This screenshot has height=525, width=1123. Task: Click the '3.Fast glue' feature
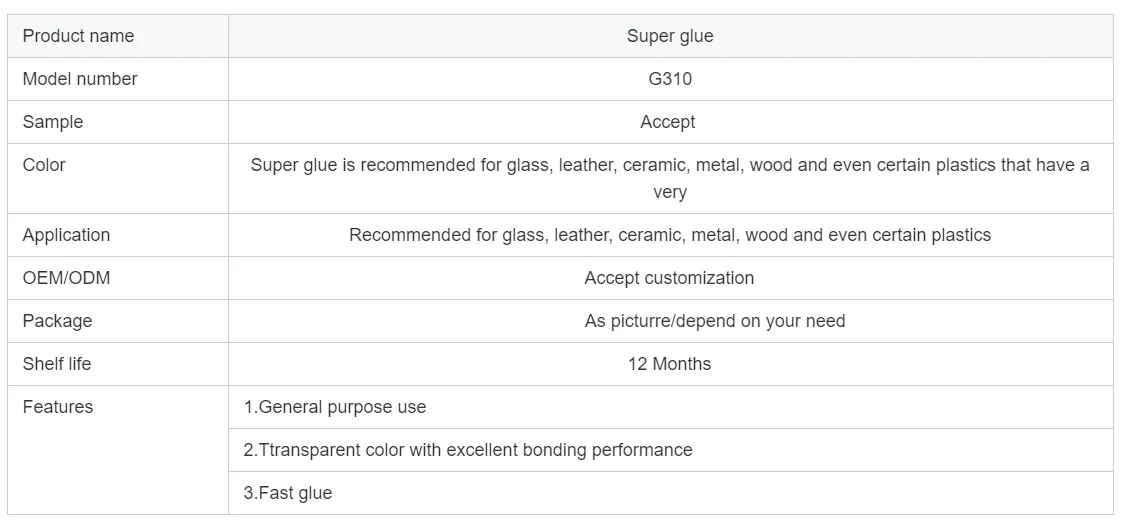pyautogui.click(x=288, y=493)
